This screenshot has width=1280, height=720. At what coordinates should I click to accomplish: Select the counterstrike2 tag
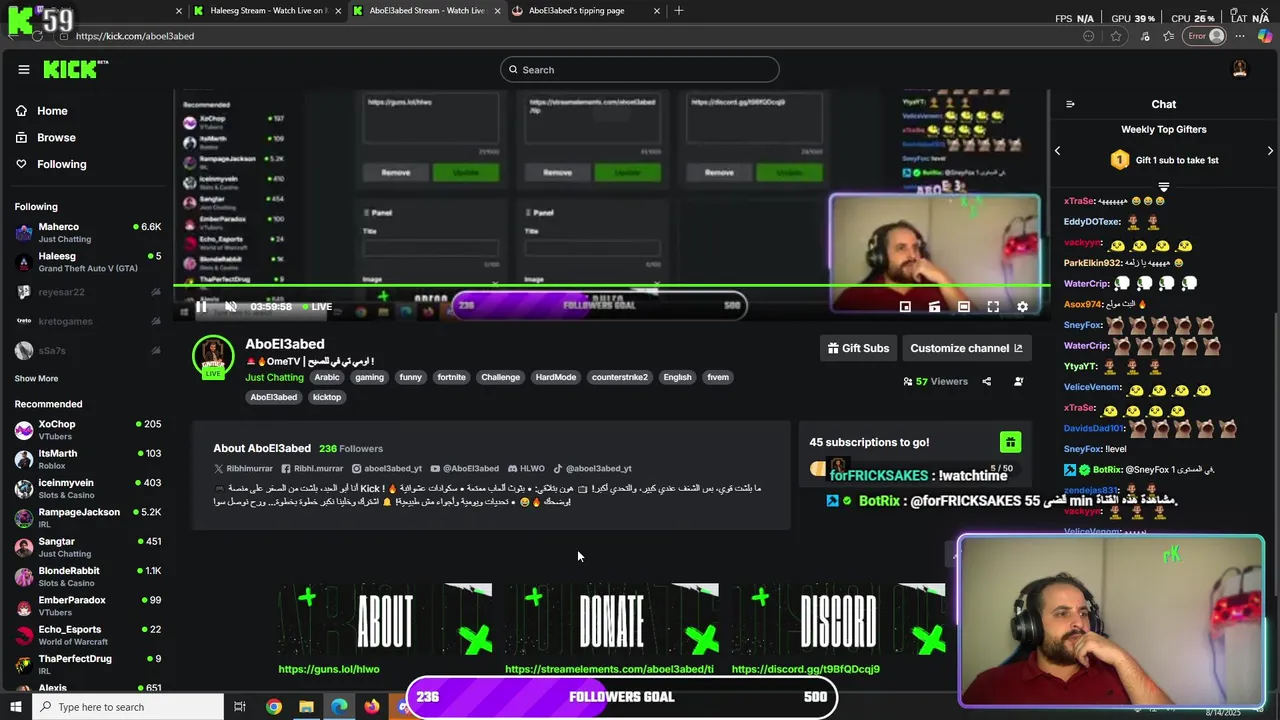tap(619, 377)
